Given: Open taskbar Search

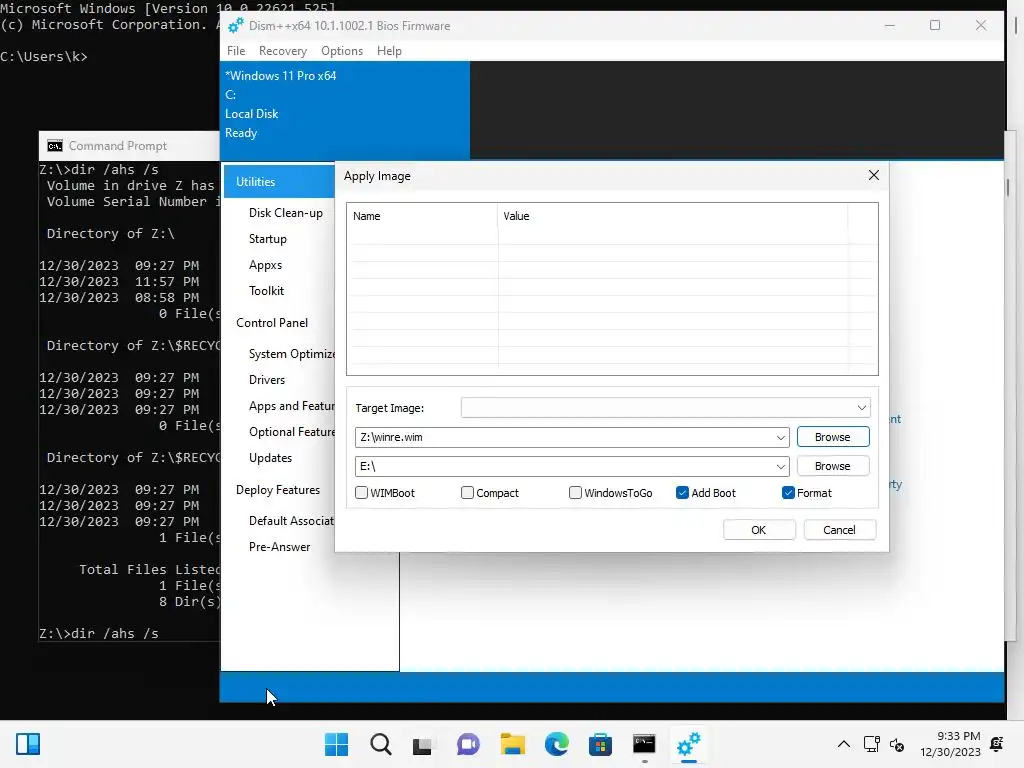Looking at the screenshot, I should point(381,744).
